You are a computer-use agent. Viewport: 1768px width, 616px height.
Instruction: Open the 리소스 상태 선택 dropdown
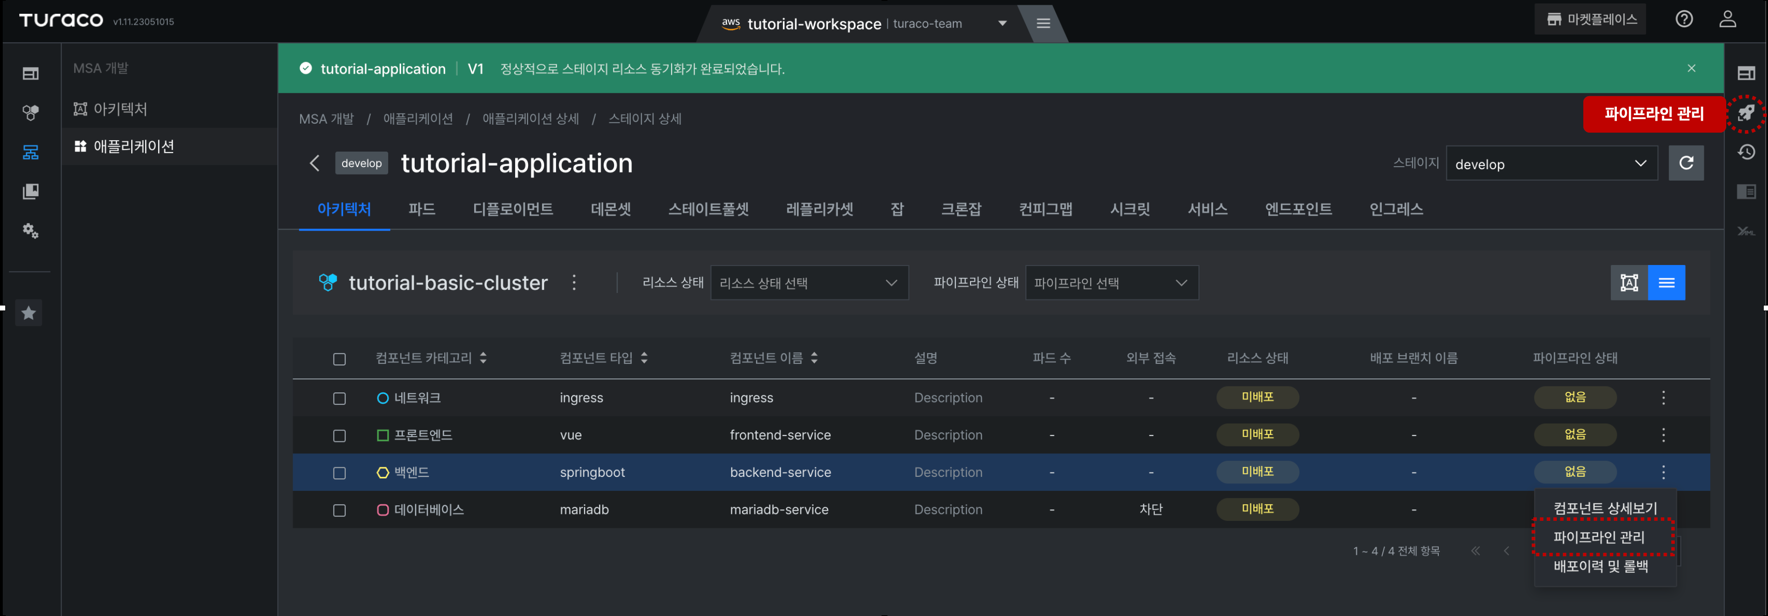809,283
